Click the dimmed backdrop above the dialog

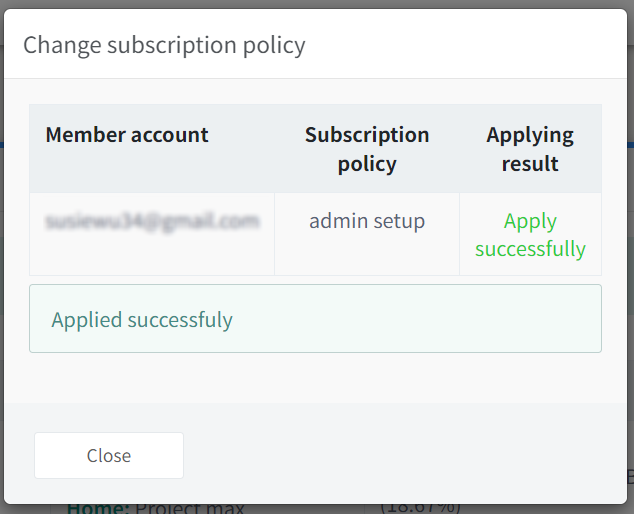pyautogui.click(x=315, y=4)
